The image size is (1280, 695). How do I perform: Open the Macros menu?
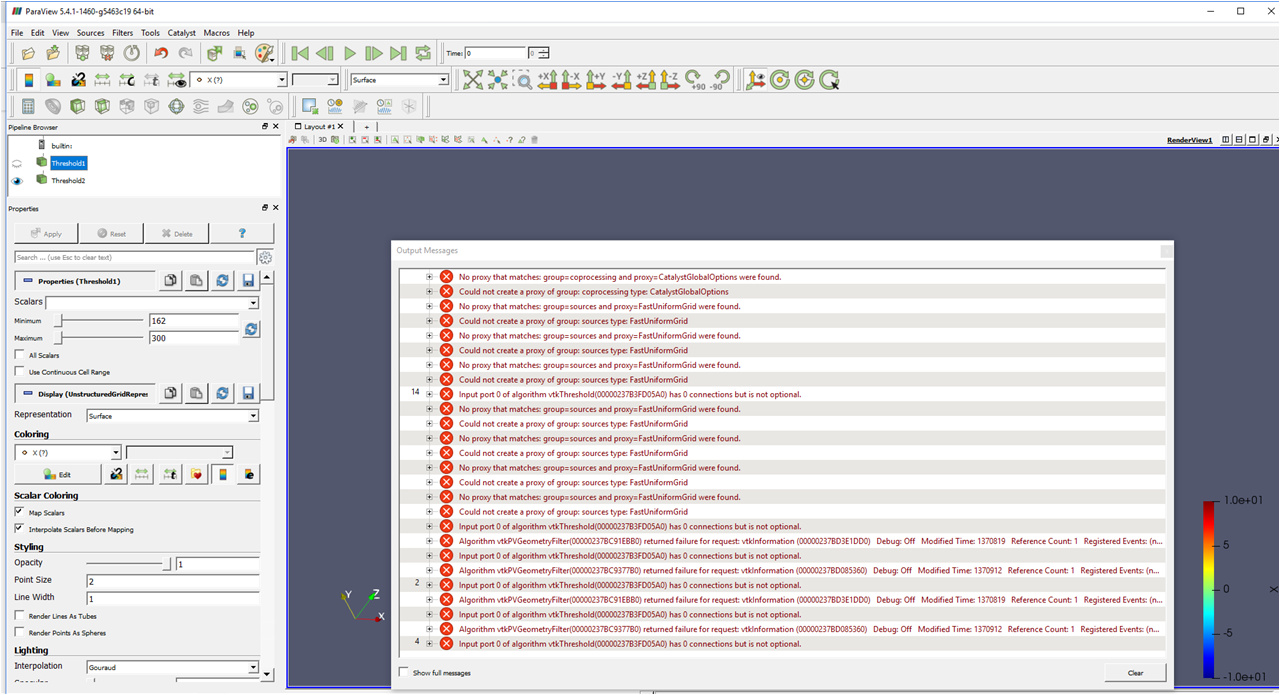(217, 33)
